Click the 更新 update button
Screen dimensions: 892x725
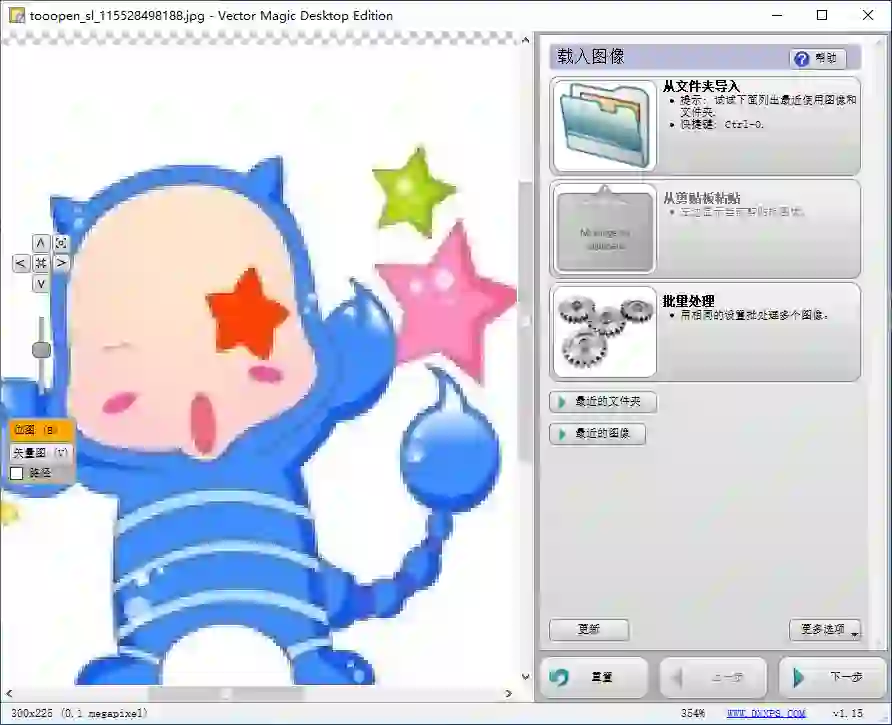pyautogui.click(x=589, y=629)
